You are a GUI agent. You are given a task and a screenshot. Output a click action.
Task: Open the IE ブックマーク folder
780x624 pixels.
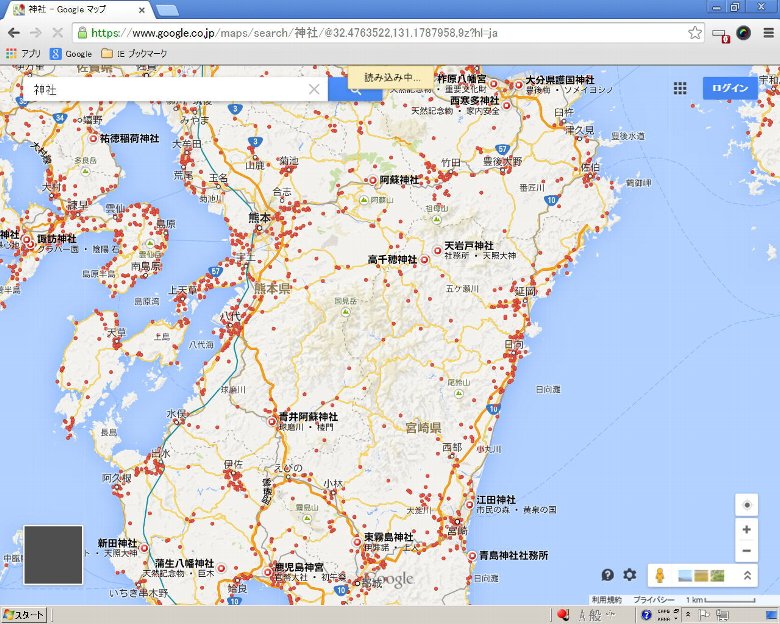[x=134, y=53]
